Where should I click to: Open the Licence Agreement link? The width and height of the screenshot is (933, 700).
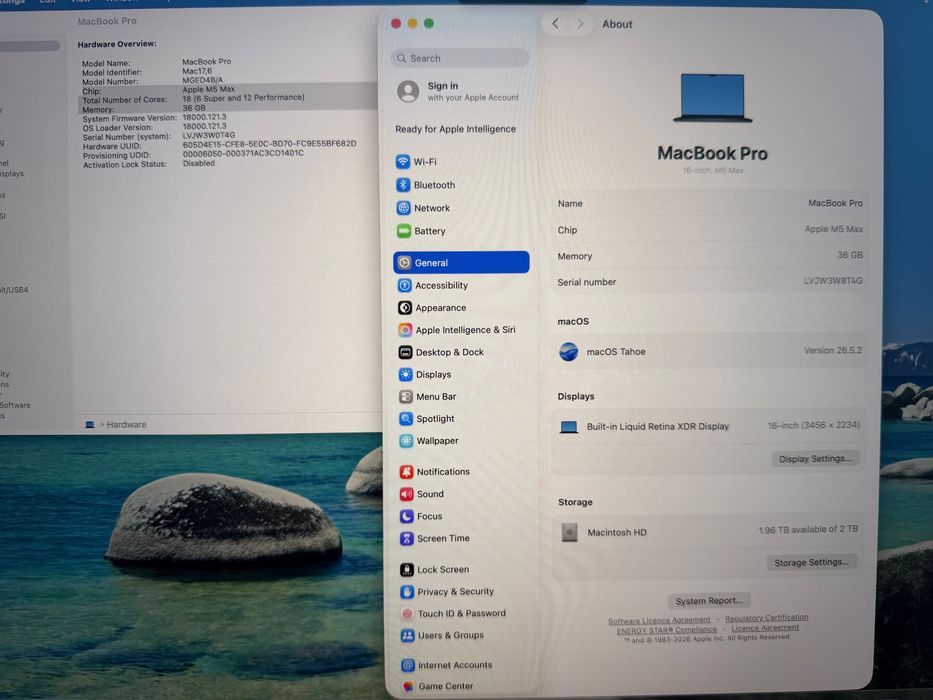pyautogui.click(x=765, y=627)
